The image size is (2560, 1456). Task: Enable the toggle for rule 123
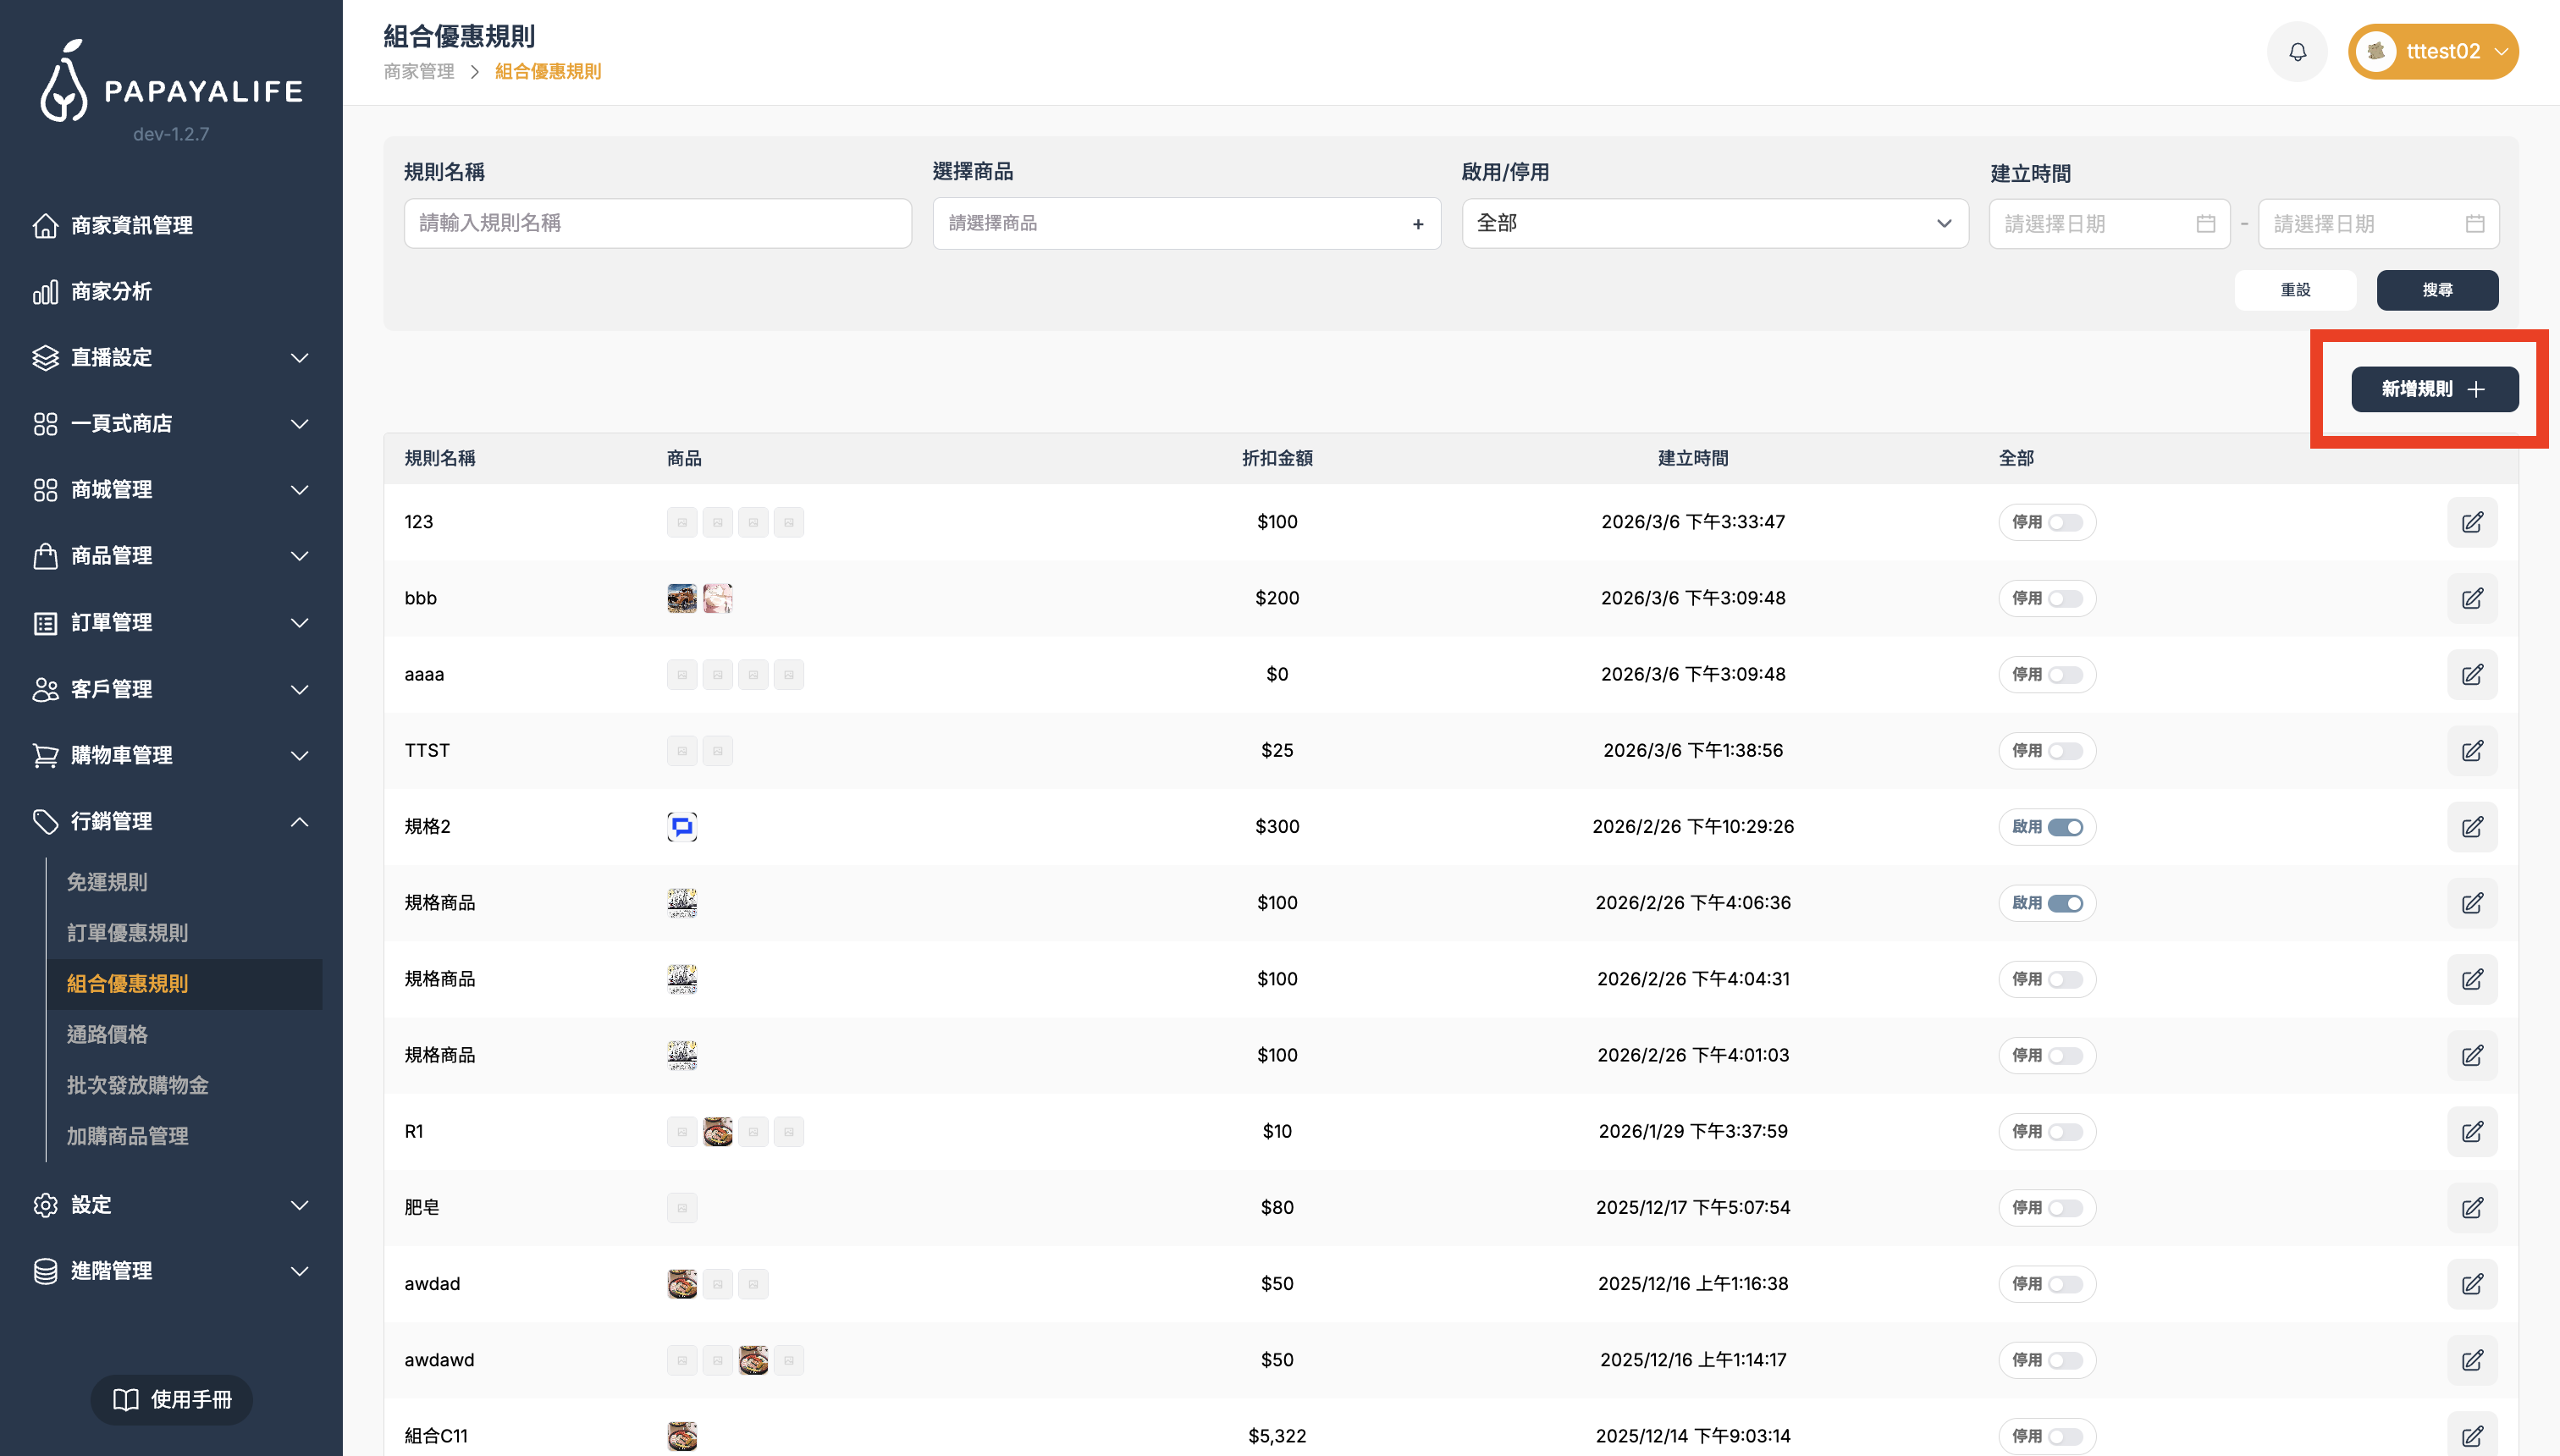2064,522
